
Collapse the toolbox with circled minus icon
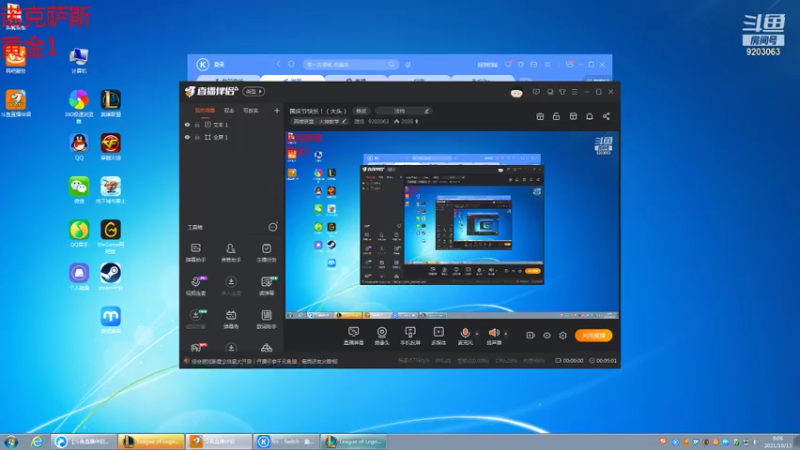pyautogui.click(x=273, y=227)
